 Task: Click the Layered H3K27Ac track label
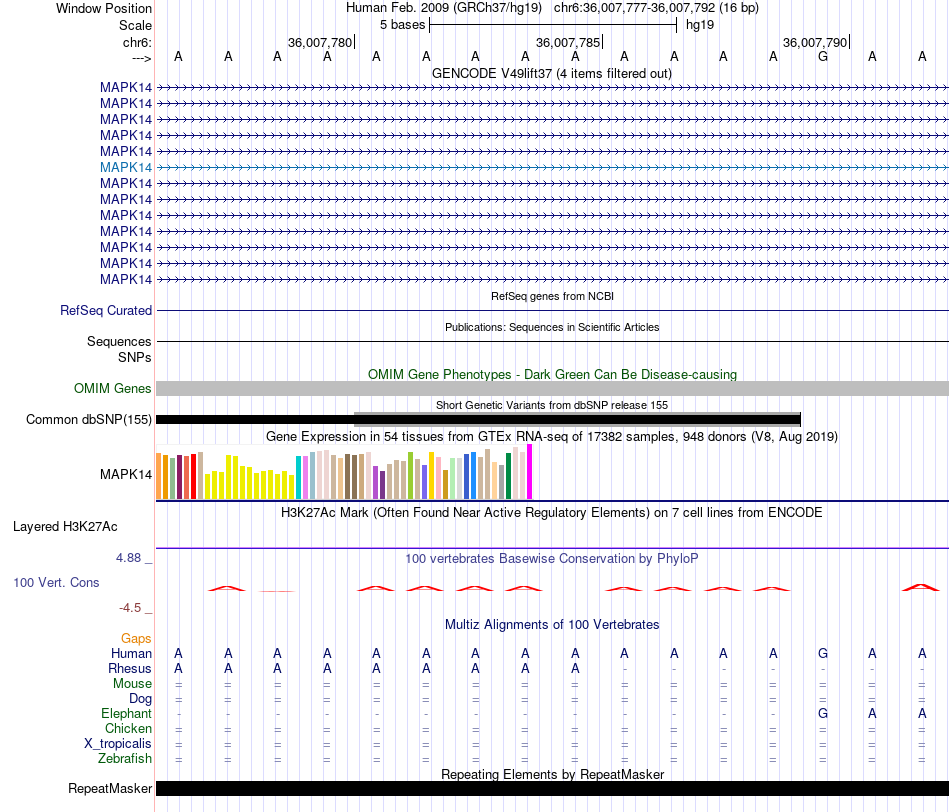[x=65, y=527]
